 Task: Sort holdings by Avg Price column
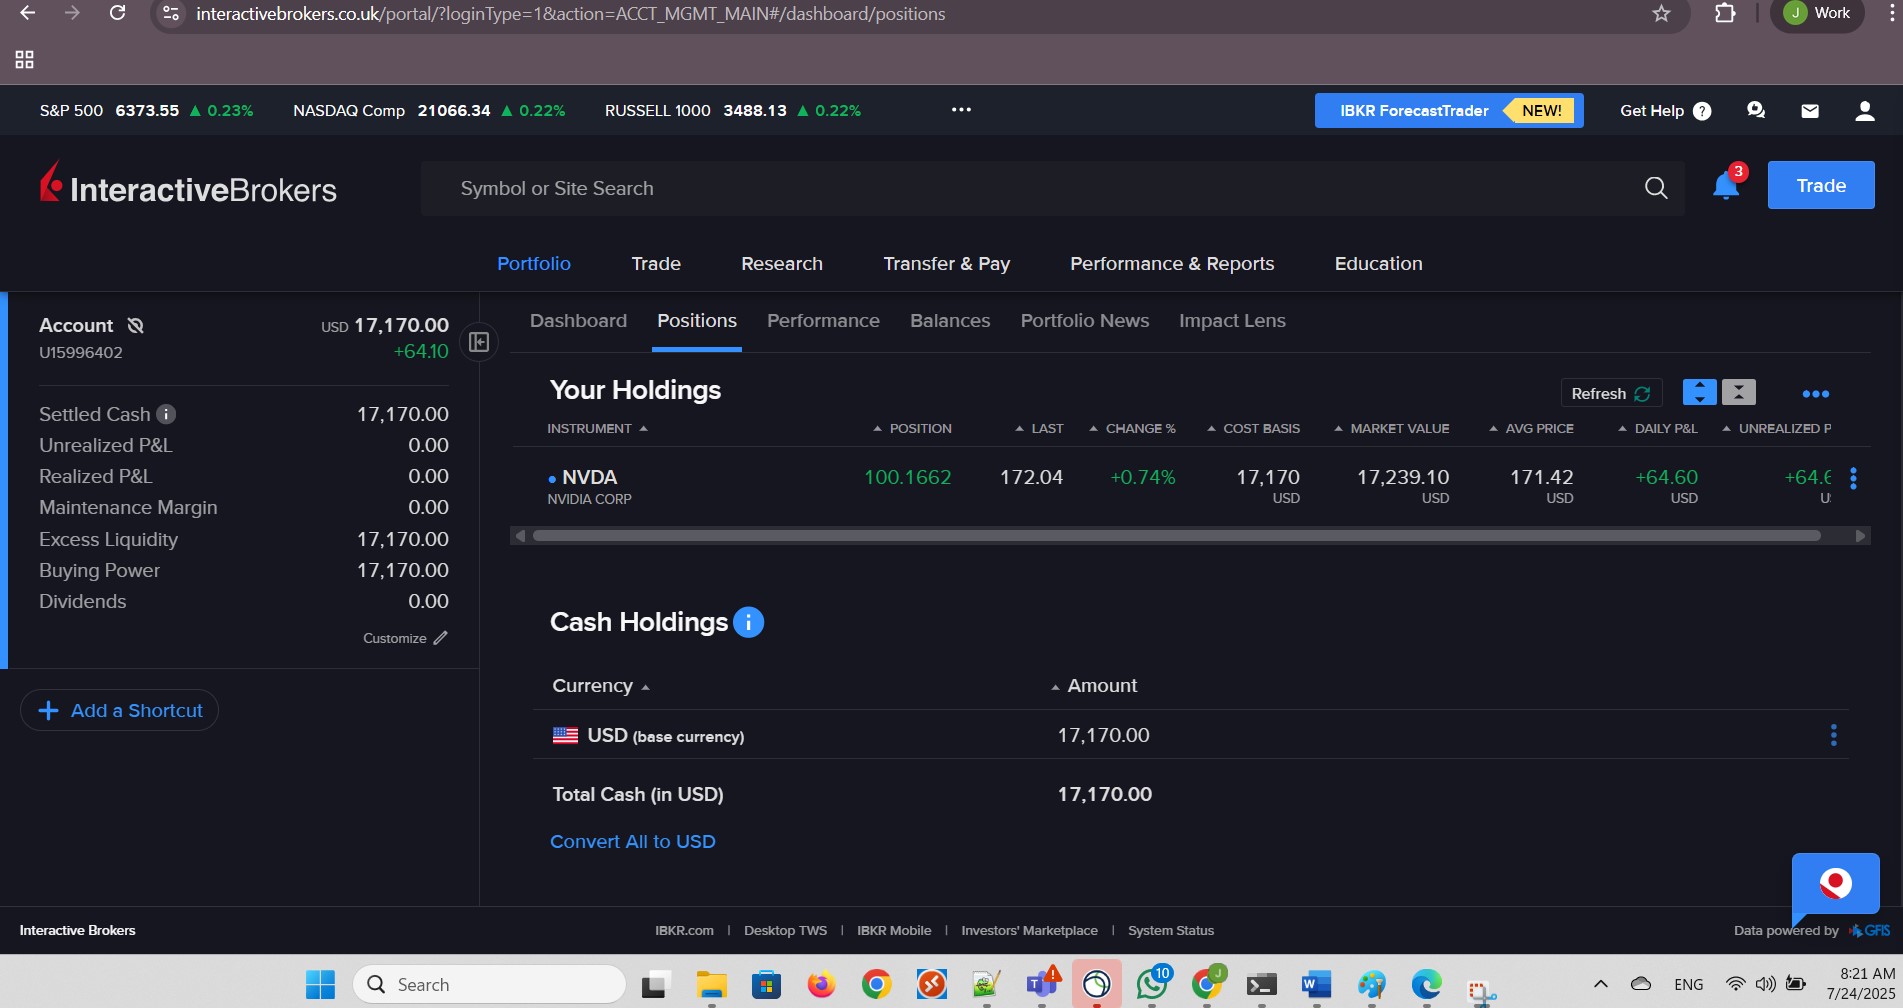click(1531, 428)
